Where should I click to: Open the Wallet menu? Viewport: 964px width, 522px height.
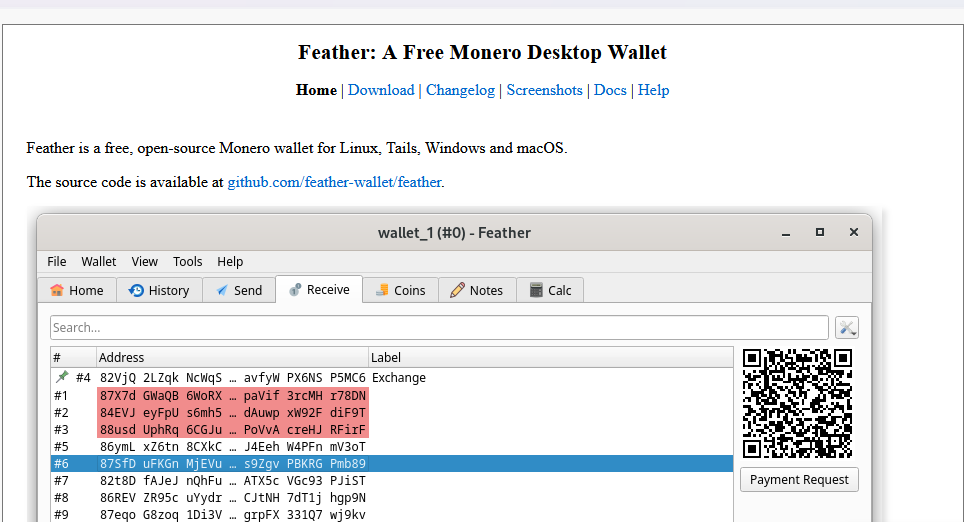[98, 261]
